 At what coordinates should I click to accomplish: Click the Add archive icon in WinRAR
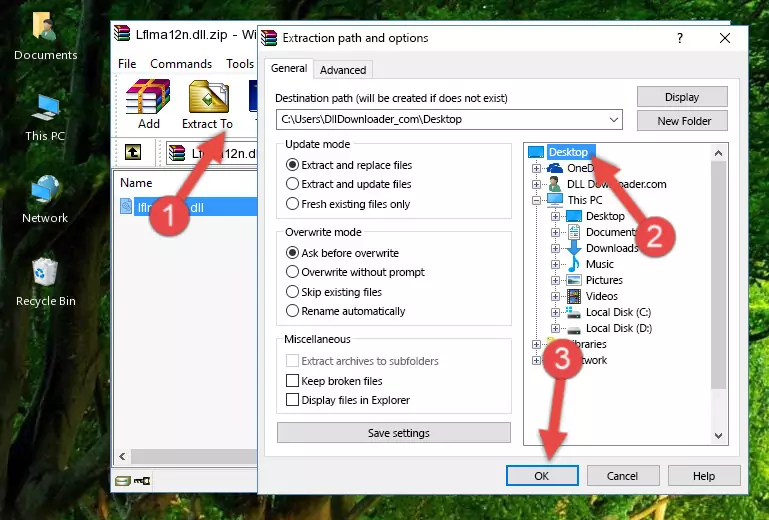coord(148,97)
